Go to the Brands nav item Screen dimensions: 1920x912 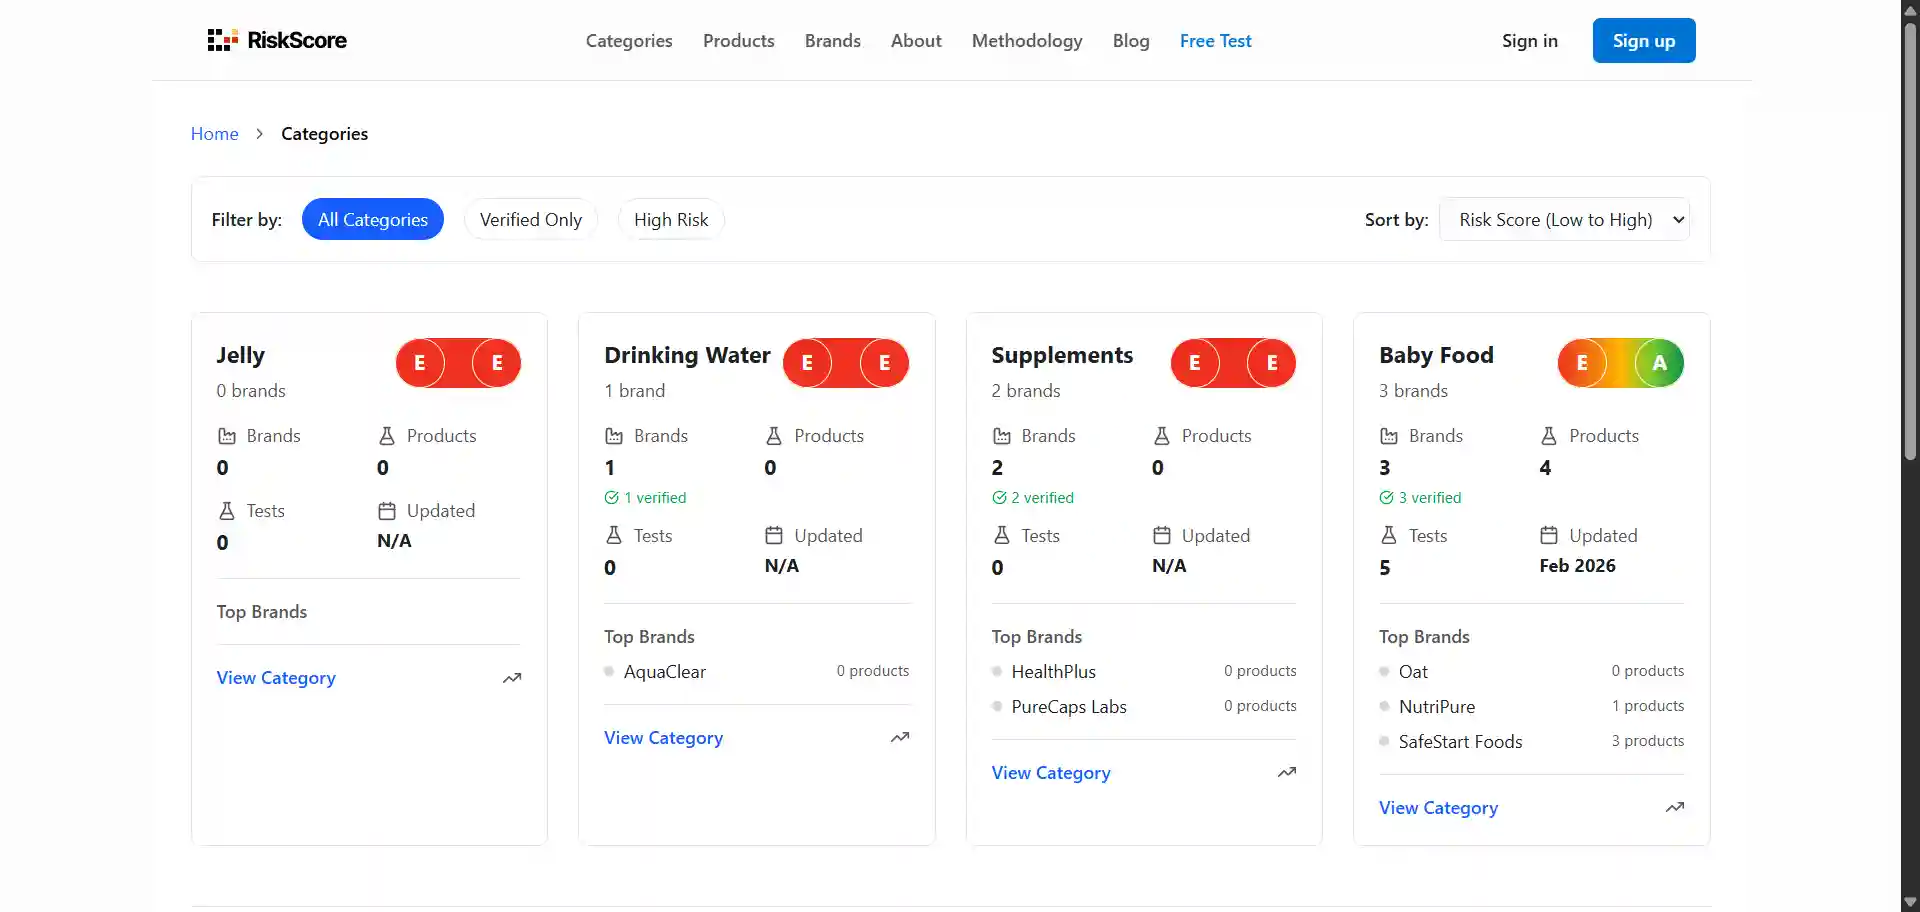point(833,41)
